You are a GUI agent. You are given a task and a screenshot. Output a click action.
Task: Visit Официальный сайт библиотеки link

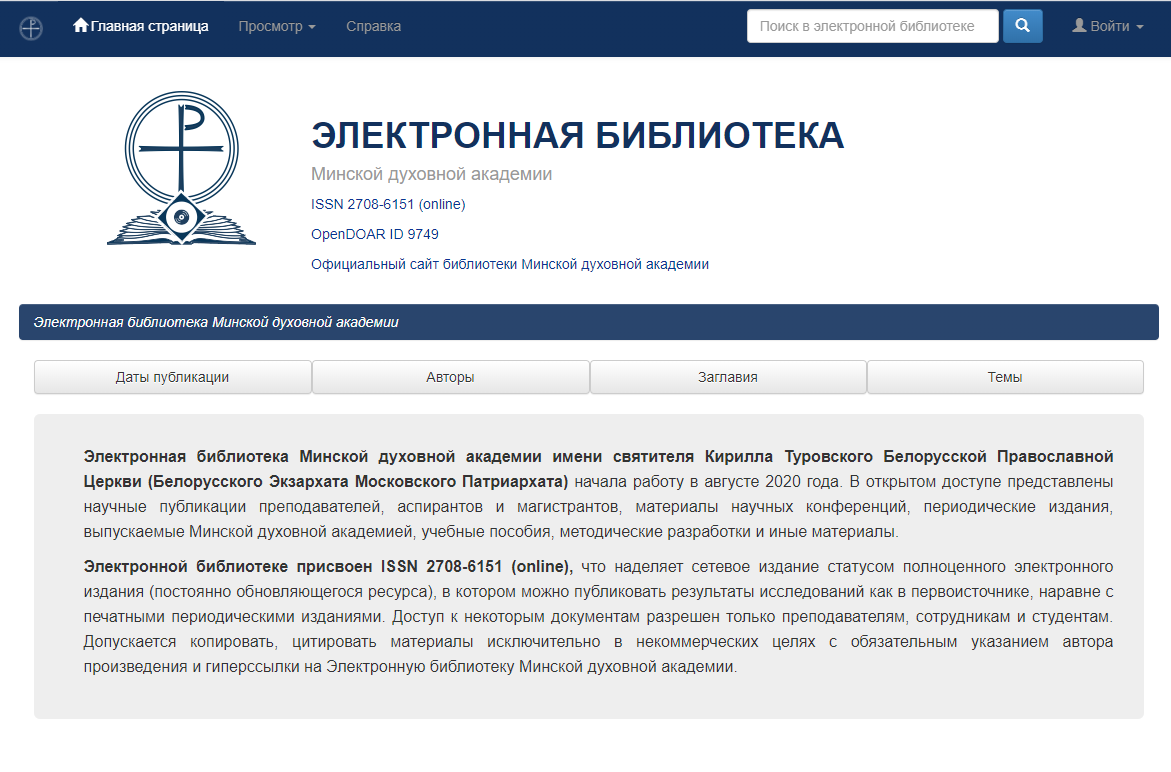510,264
